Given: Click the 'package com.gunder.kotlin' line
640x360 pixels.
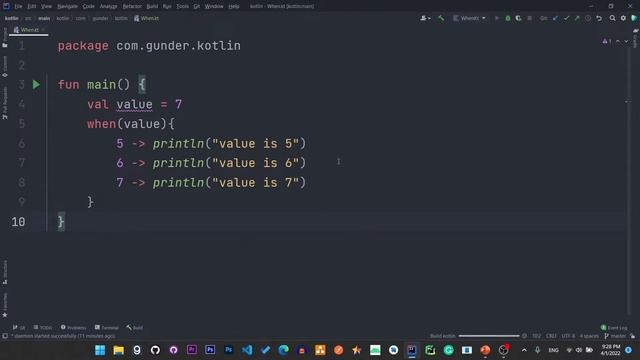Looking at the screenshot, I should click(149, 46).
